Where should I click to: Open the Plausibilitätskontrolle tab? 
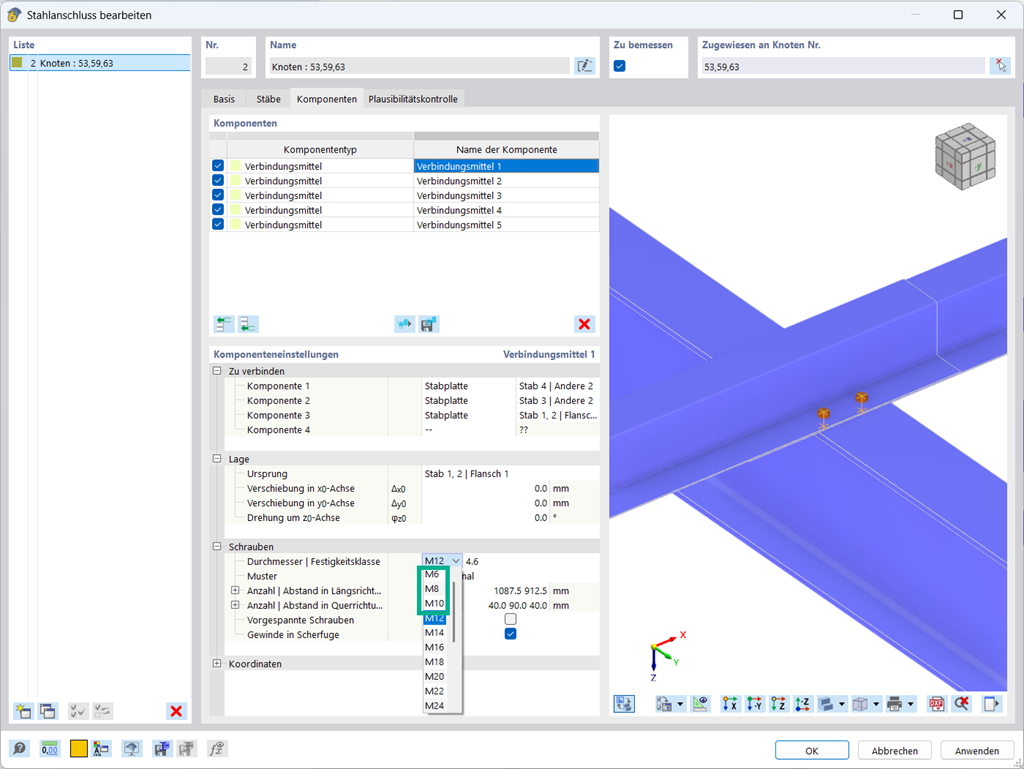(x=413, y=99)
